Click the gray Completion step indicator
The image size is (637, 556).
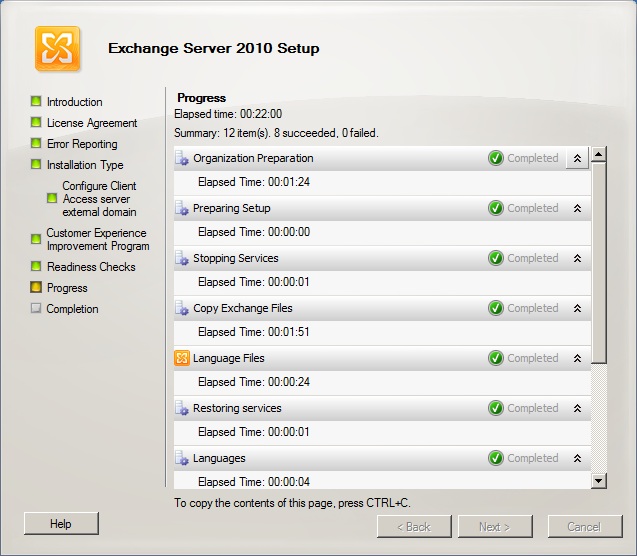coord(36,308)
